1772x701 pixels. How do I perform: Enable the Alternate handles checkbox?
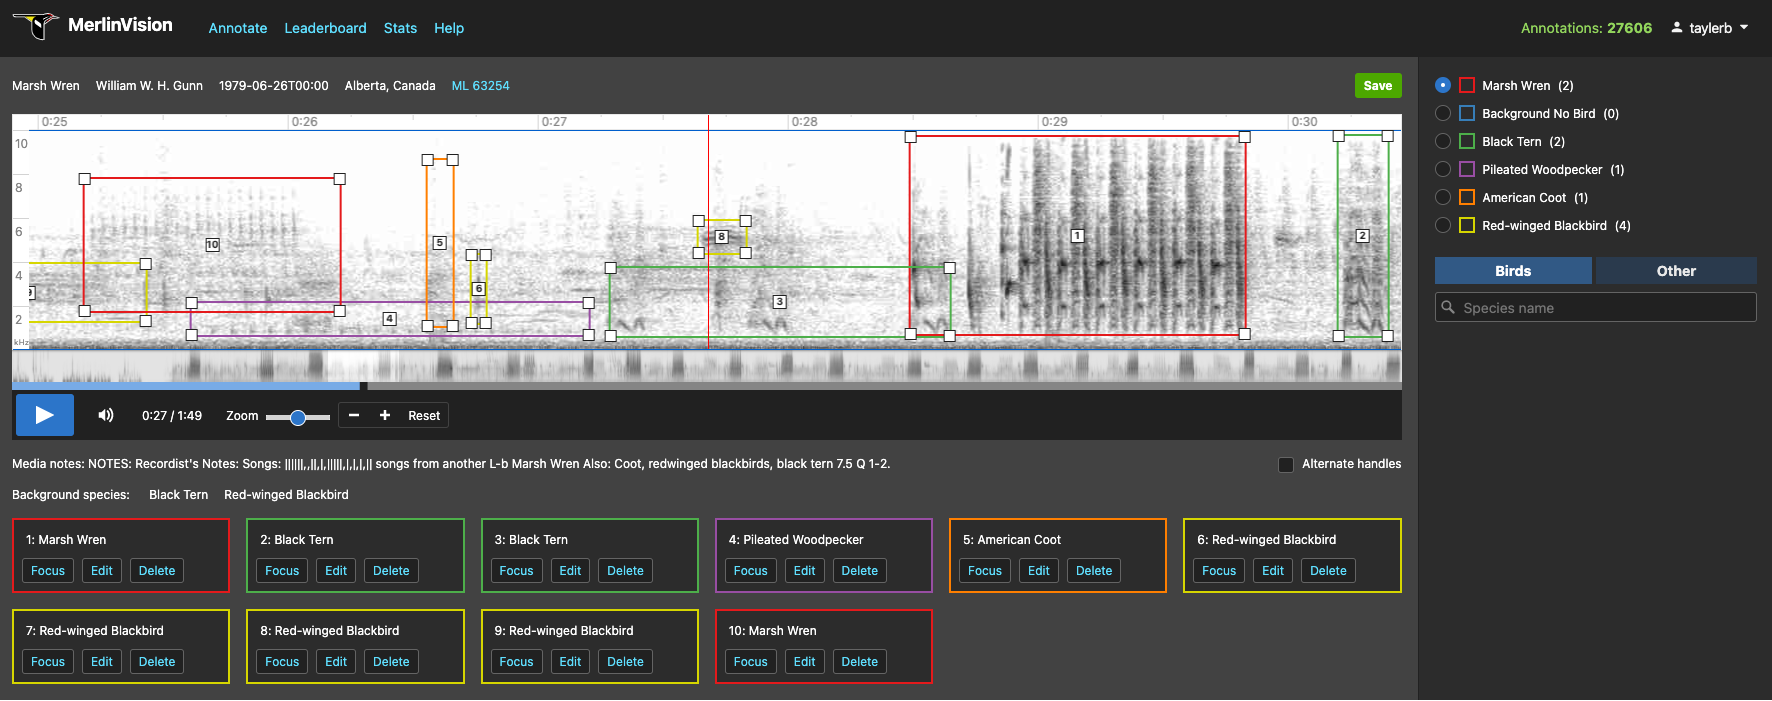pyautogui.click(x=1286, y=464)
